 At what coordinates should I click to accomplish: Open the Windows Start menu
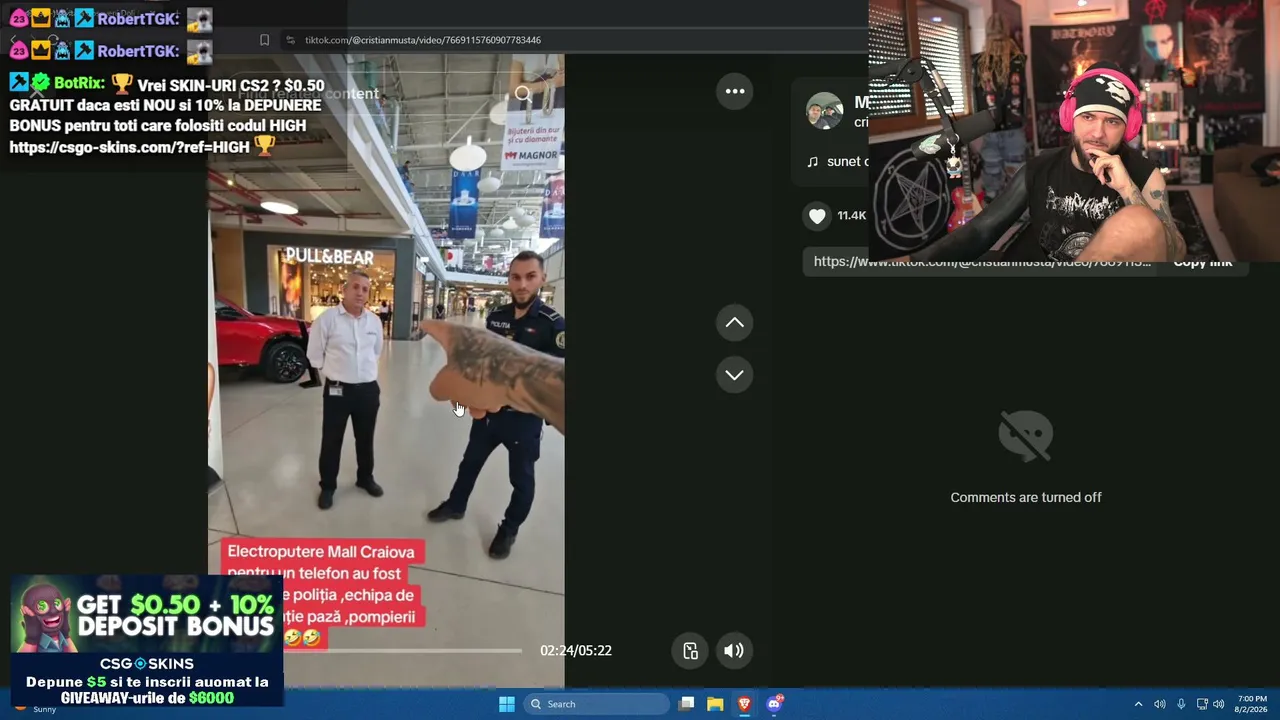tap(507, 704)
